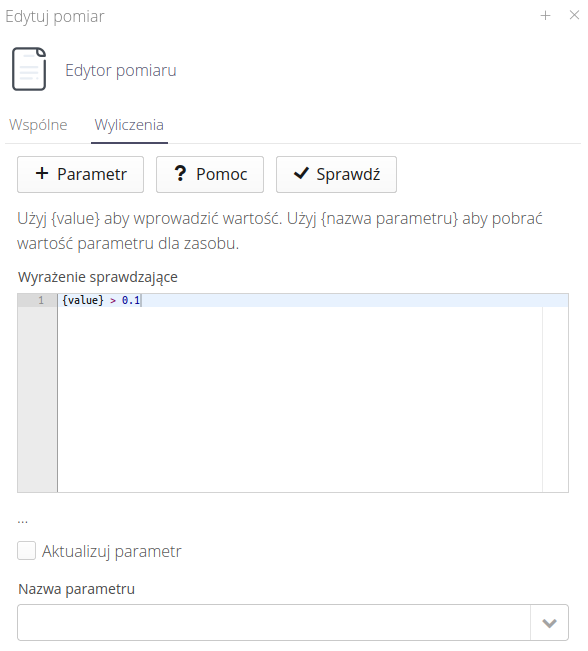Validate the expression with Sprawdź
This screenshot has width=588, height=651.
[x=336, y=174]
